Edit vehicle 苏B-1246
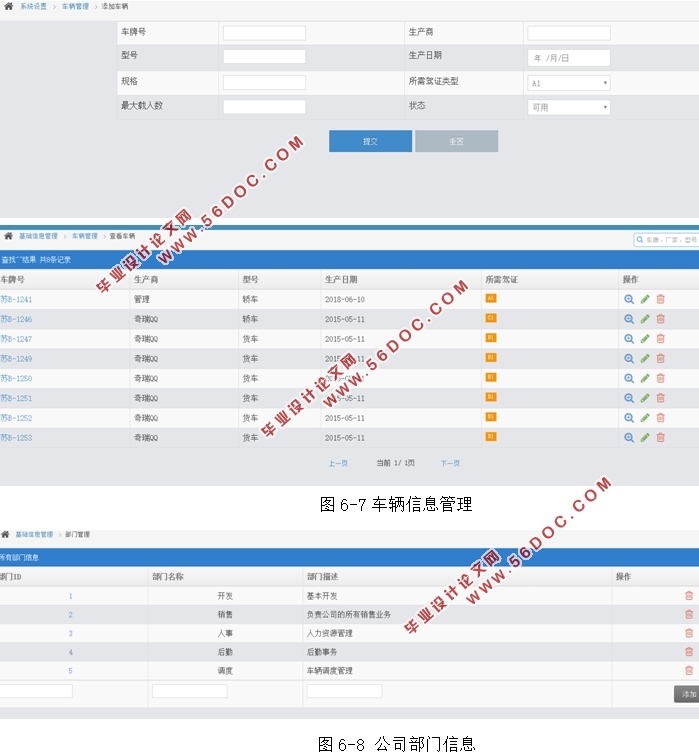699x756 pixels. (x=645, y=319)
